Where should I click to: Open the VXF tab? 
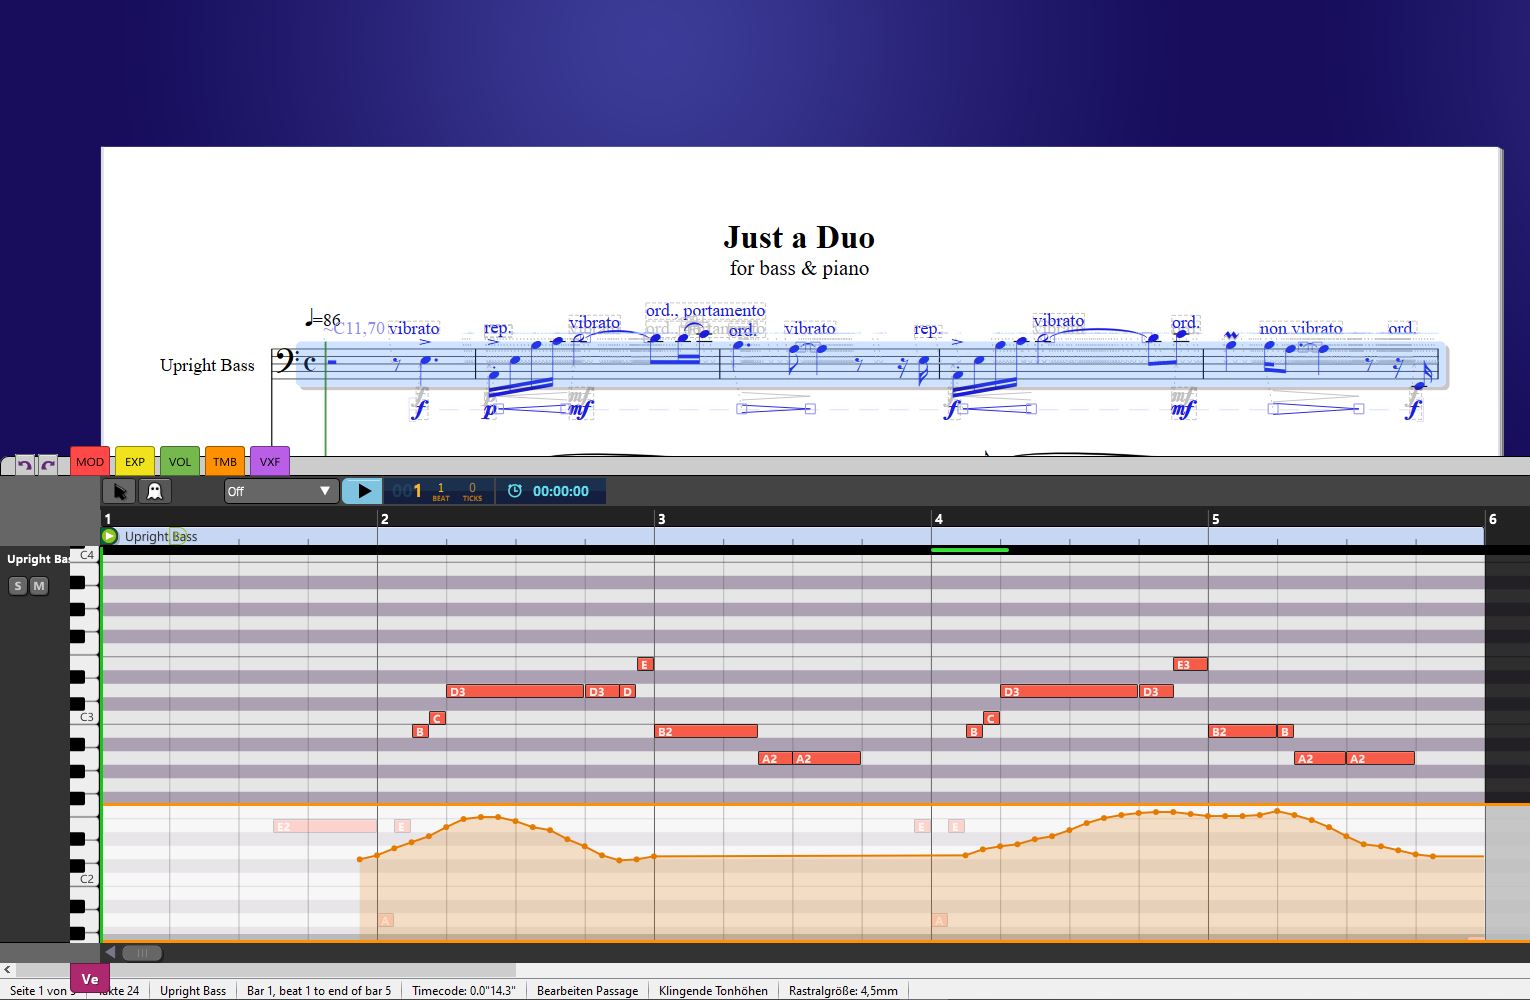click(270, 461)
